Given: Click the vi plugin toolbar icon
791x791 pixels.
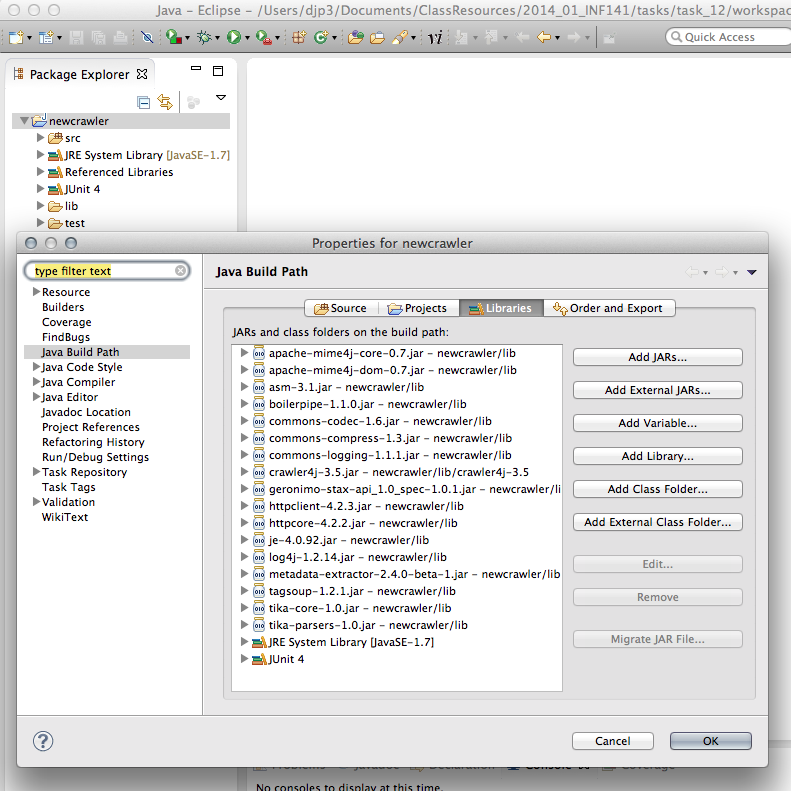Looking at the screenshot, I should tap(435, 37).
